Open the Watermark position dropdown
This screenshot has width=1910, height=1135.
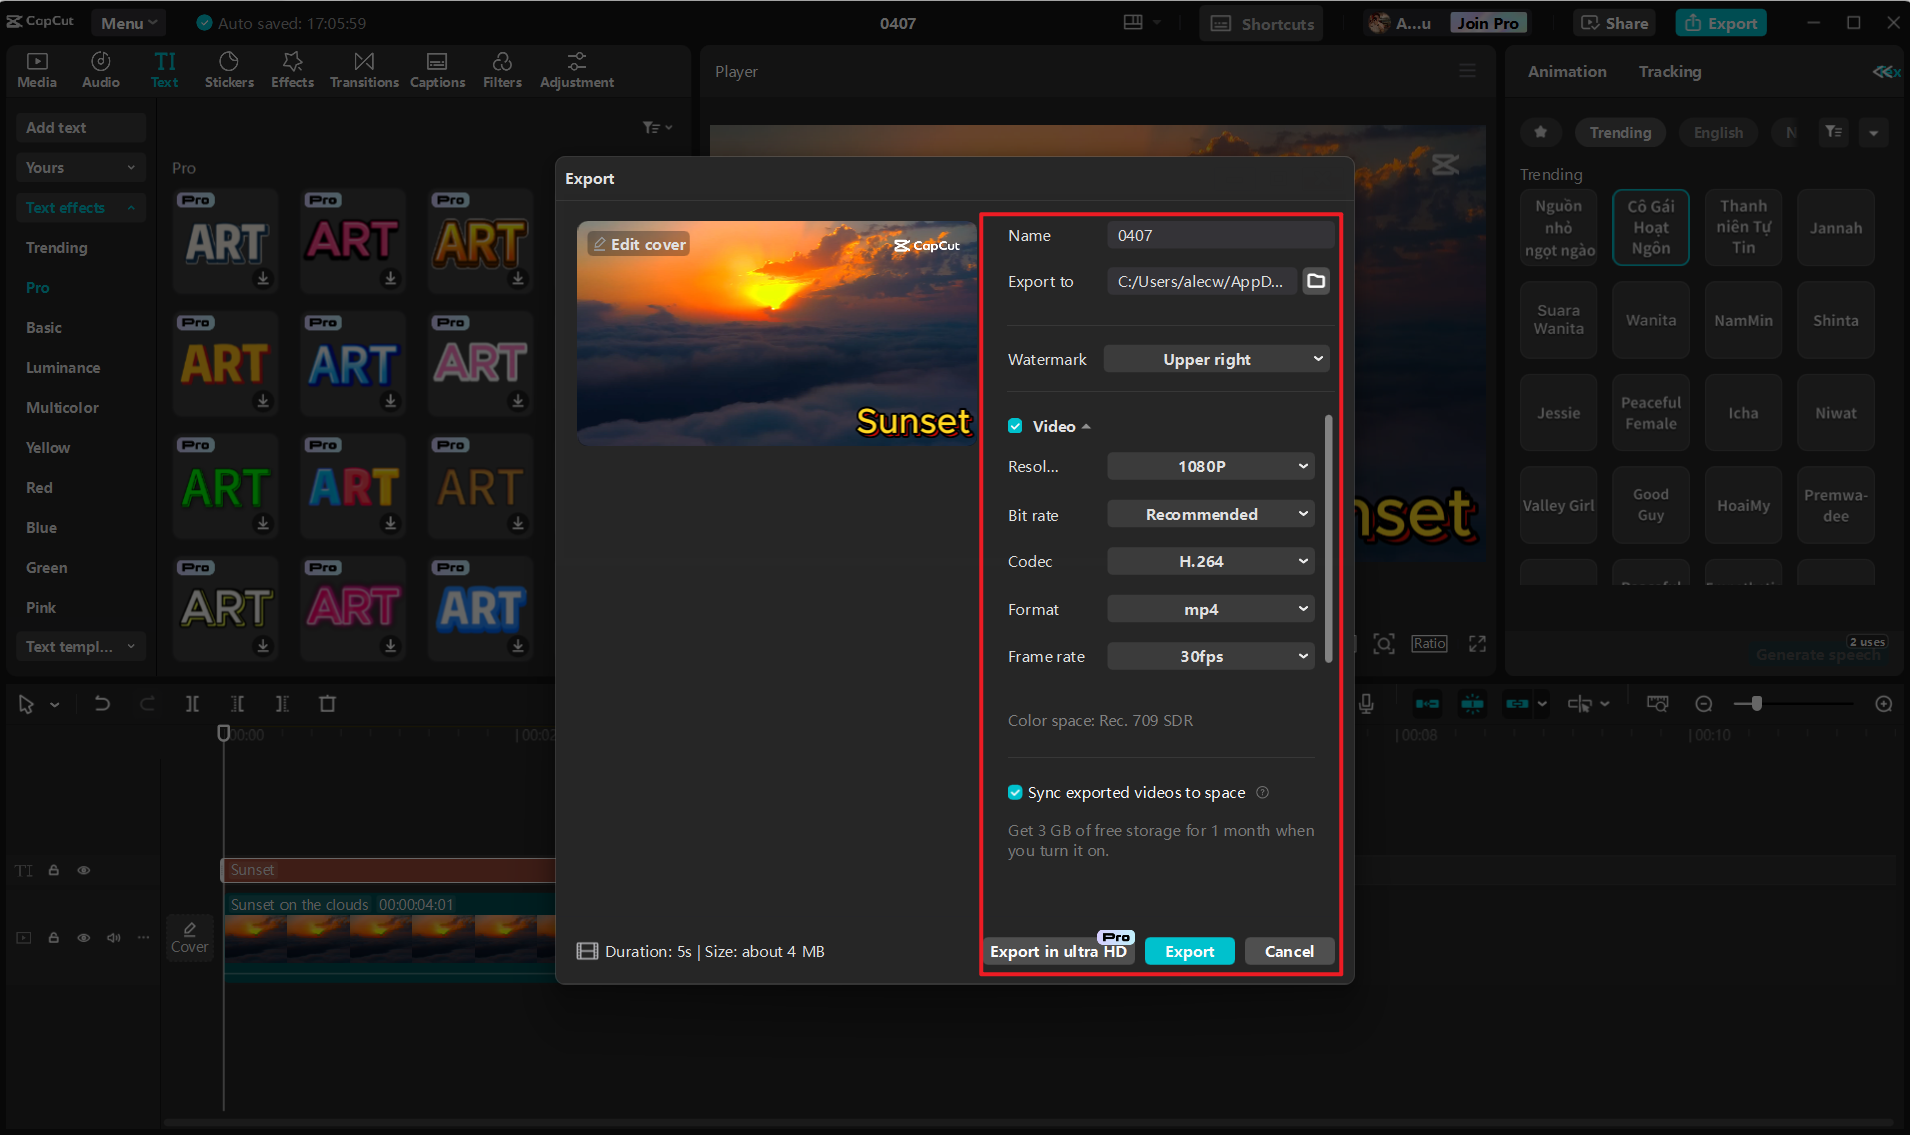[x=1215, y=358]
